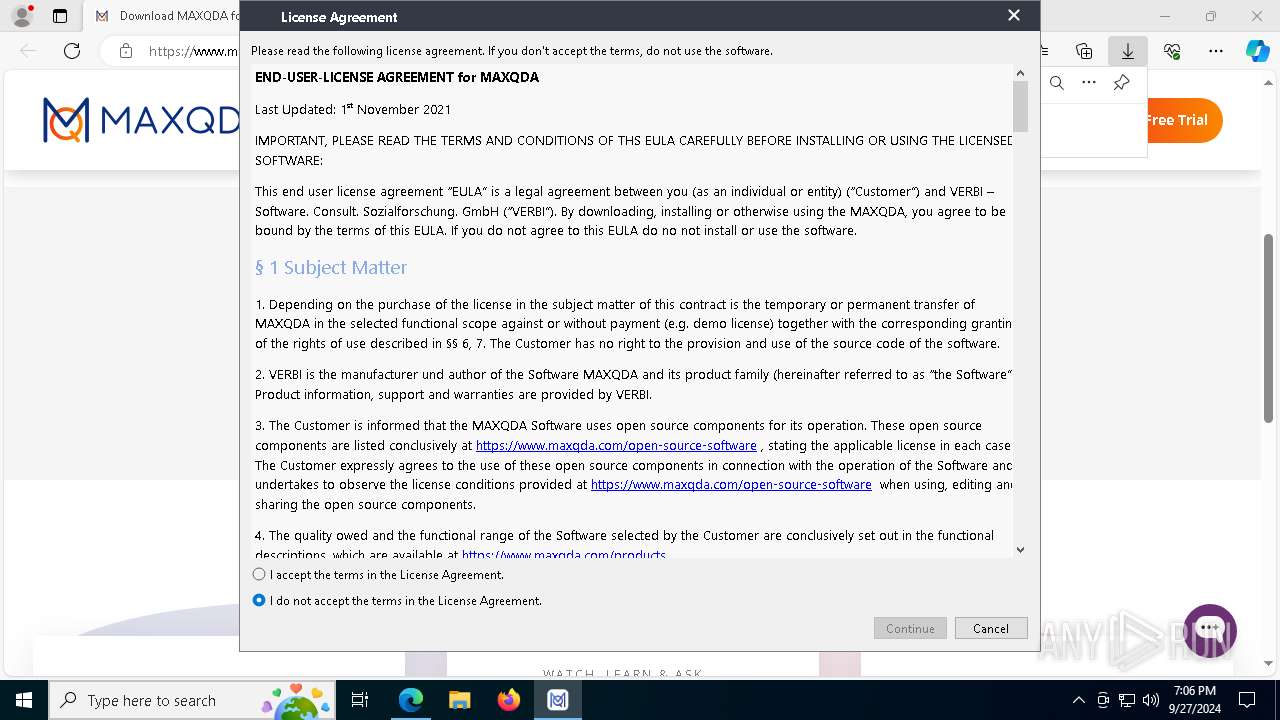This screenshot has height=720, width=1280.
Task: Open Edge tab actions menu icon
Action: 60,16
